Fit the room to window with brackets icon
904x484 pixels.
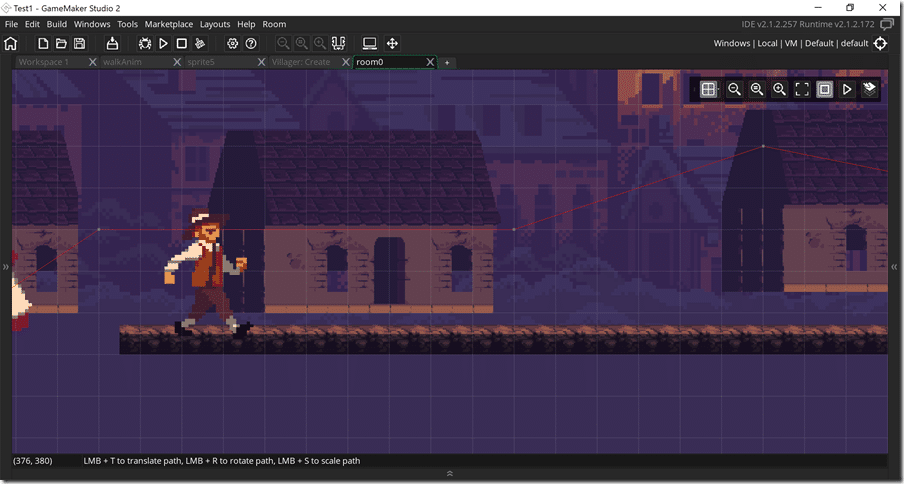click(802, 89)
